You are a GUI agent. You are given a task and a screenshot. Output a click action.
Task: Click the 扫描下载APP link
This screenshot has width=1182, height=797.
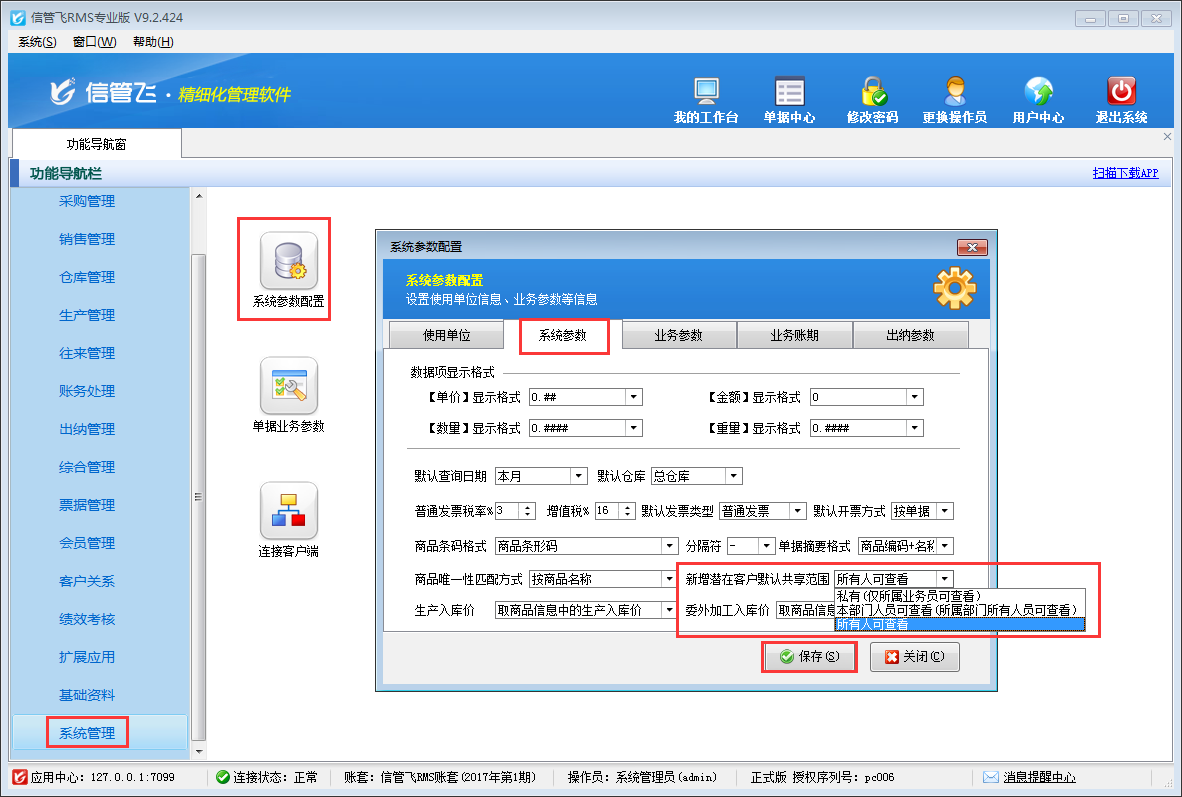pos(1125,173)
